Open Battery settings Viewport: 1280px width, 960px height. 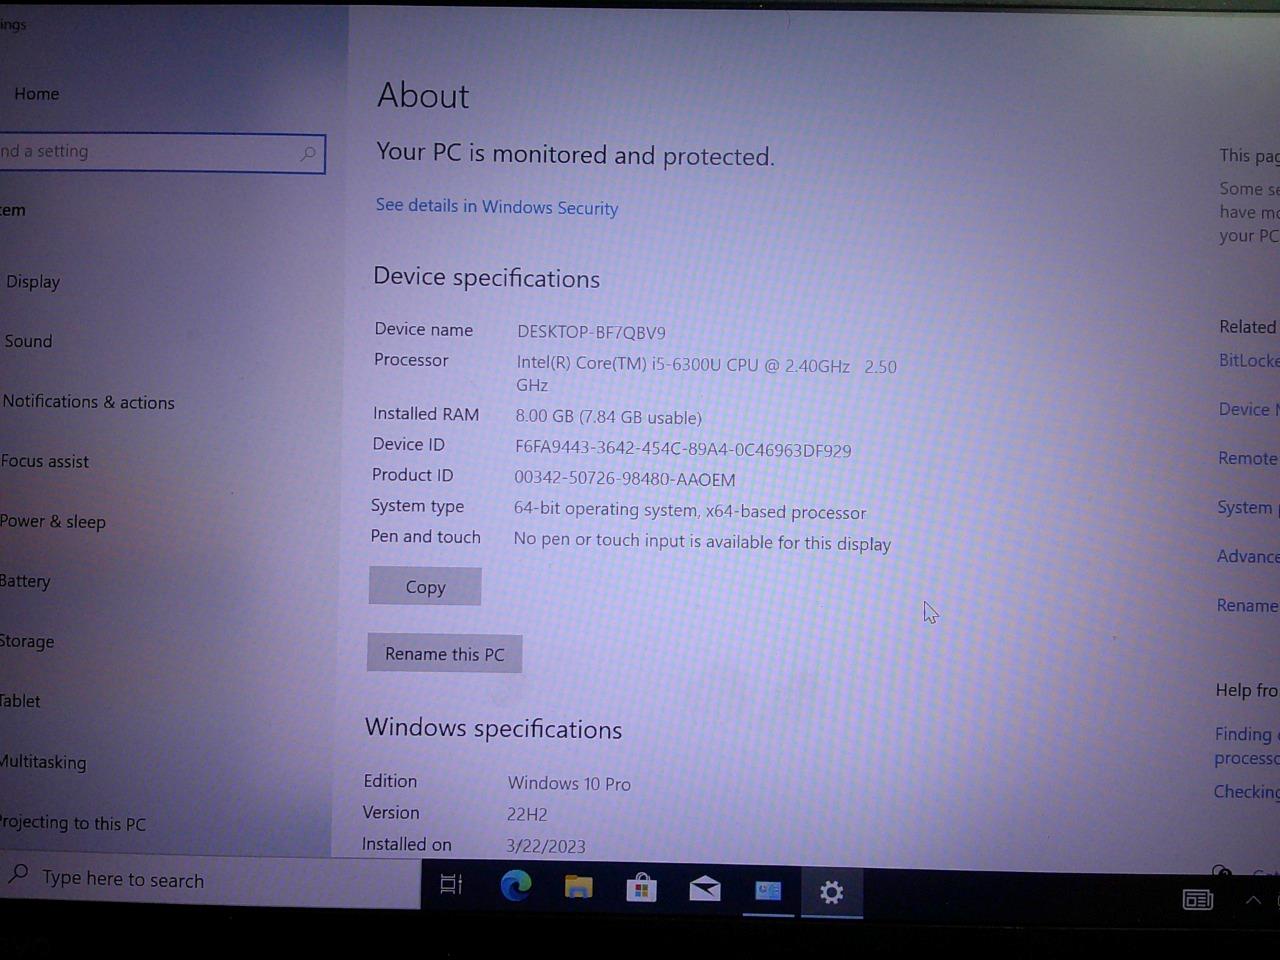[25, 581]
